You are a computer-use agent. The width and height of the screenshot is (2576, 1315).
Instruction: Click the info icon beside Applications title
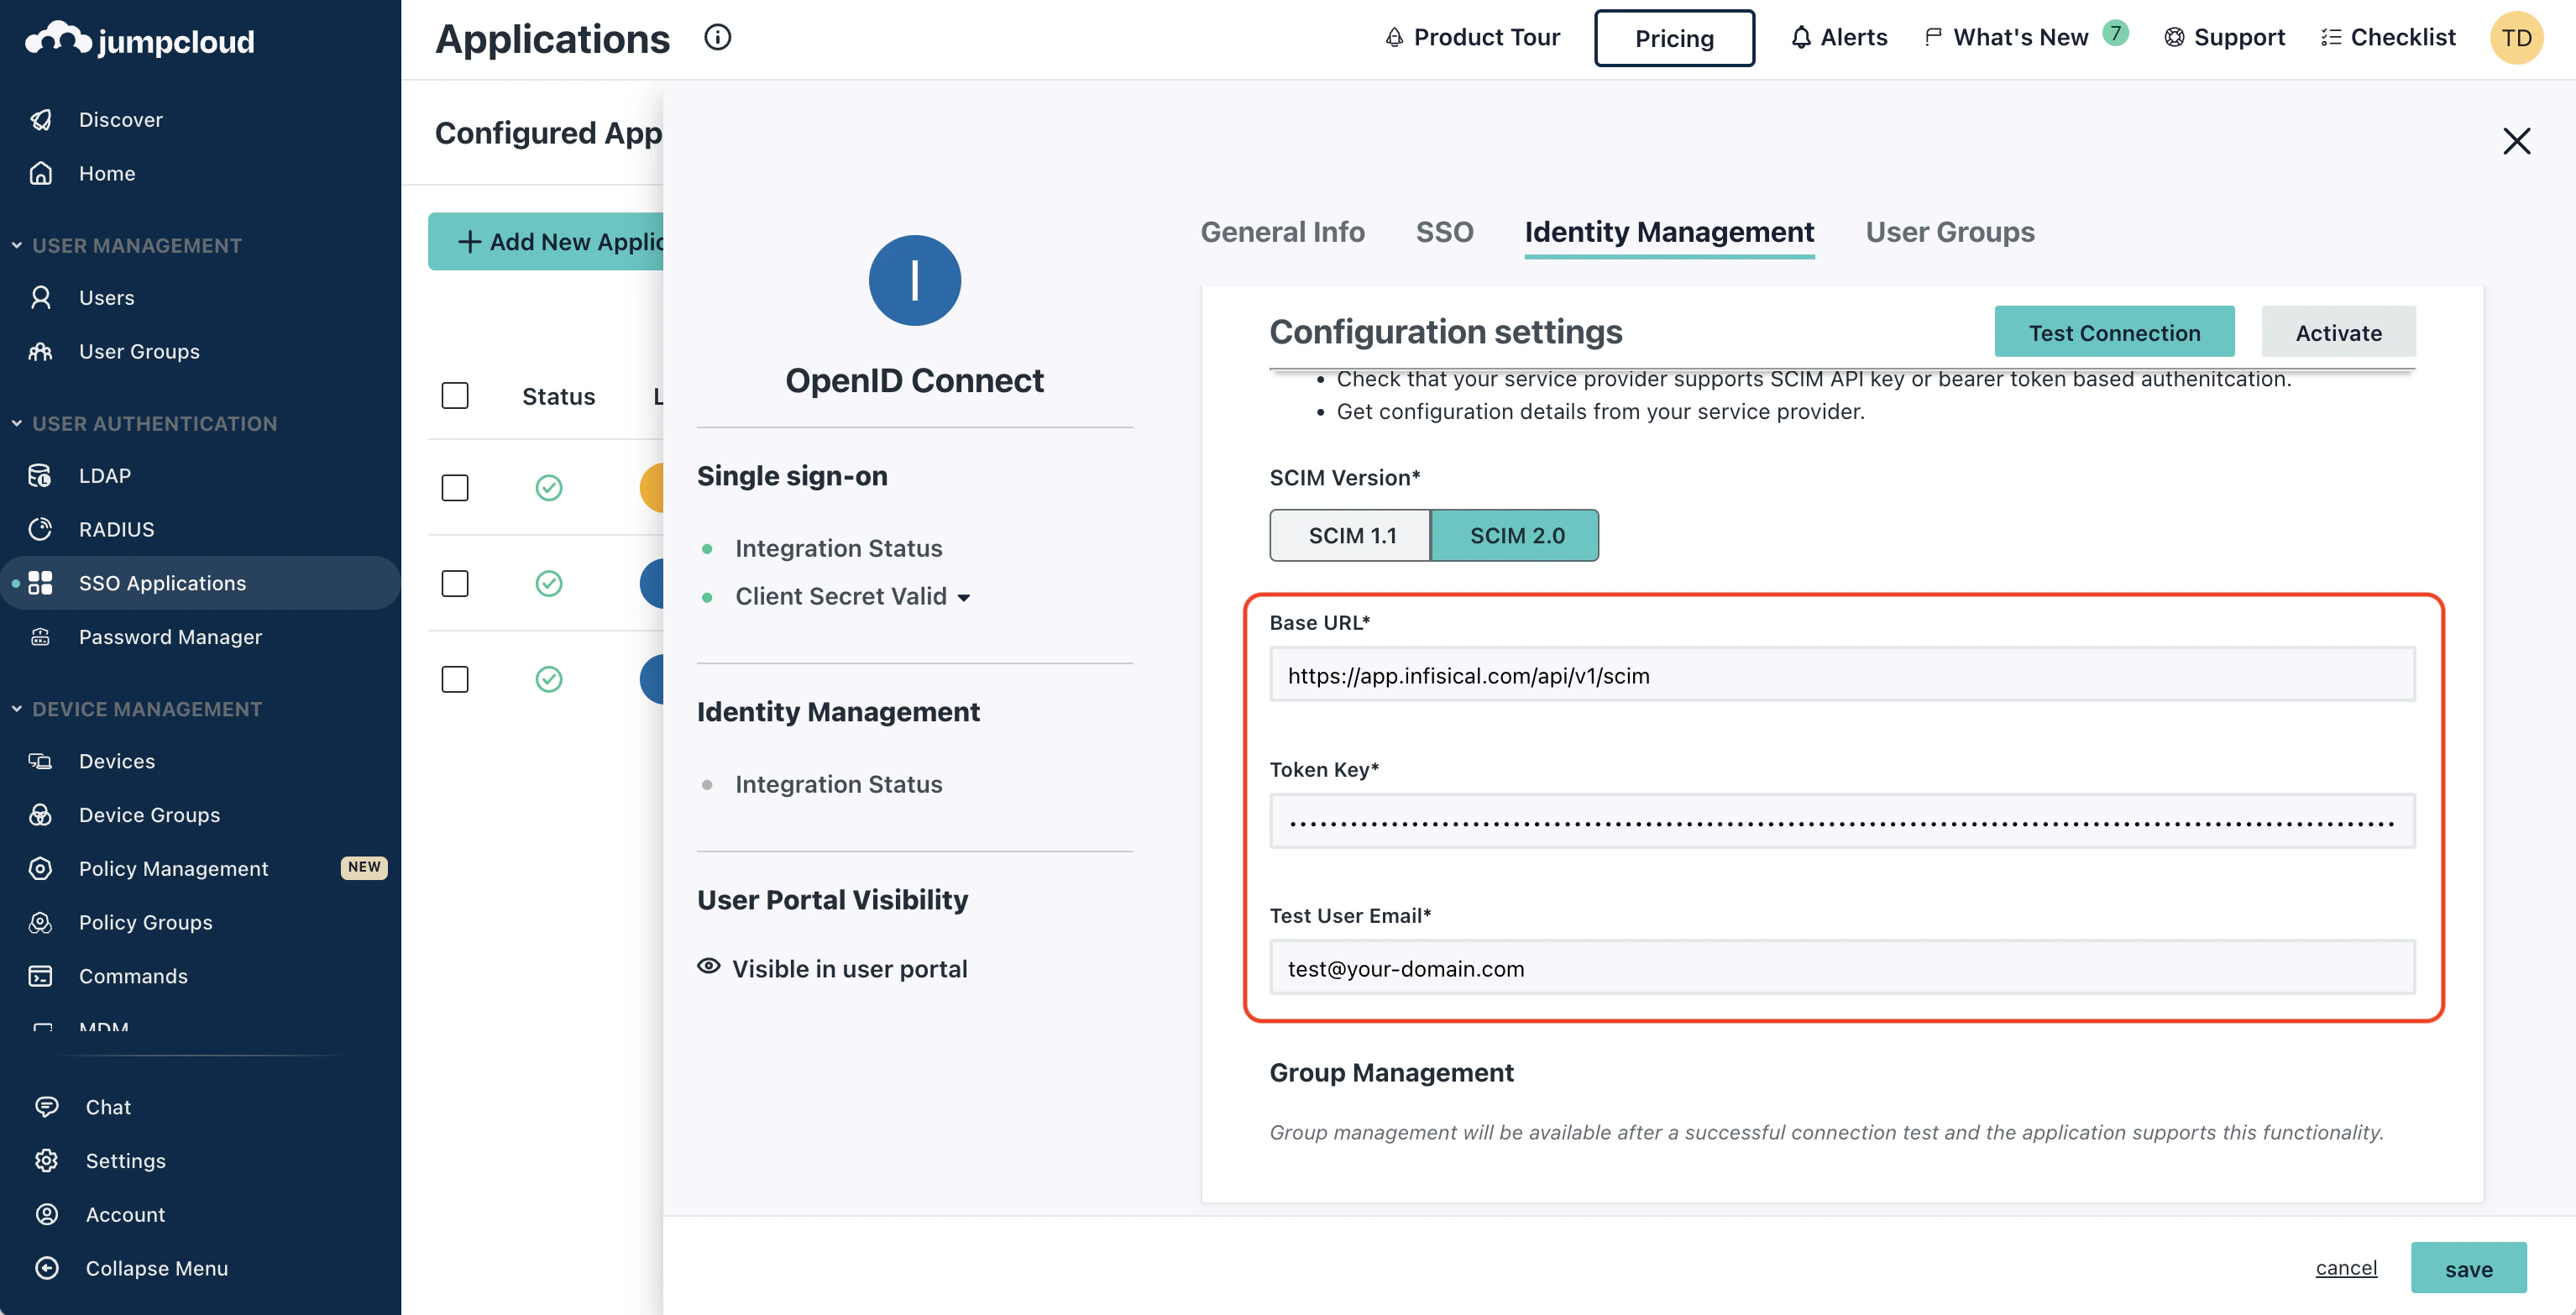pyautogui.click(x=718, y=38)
